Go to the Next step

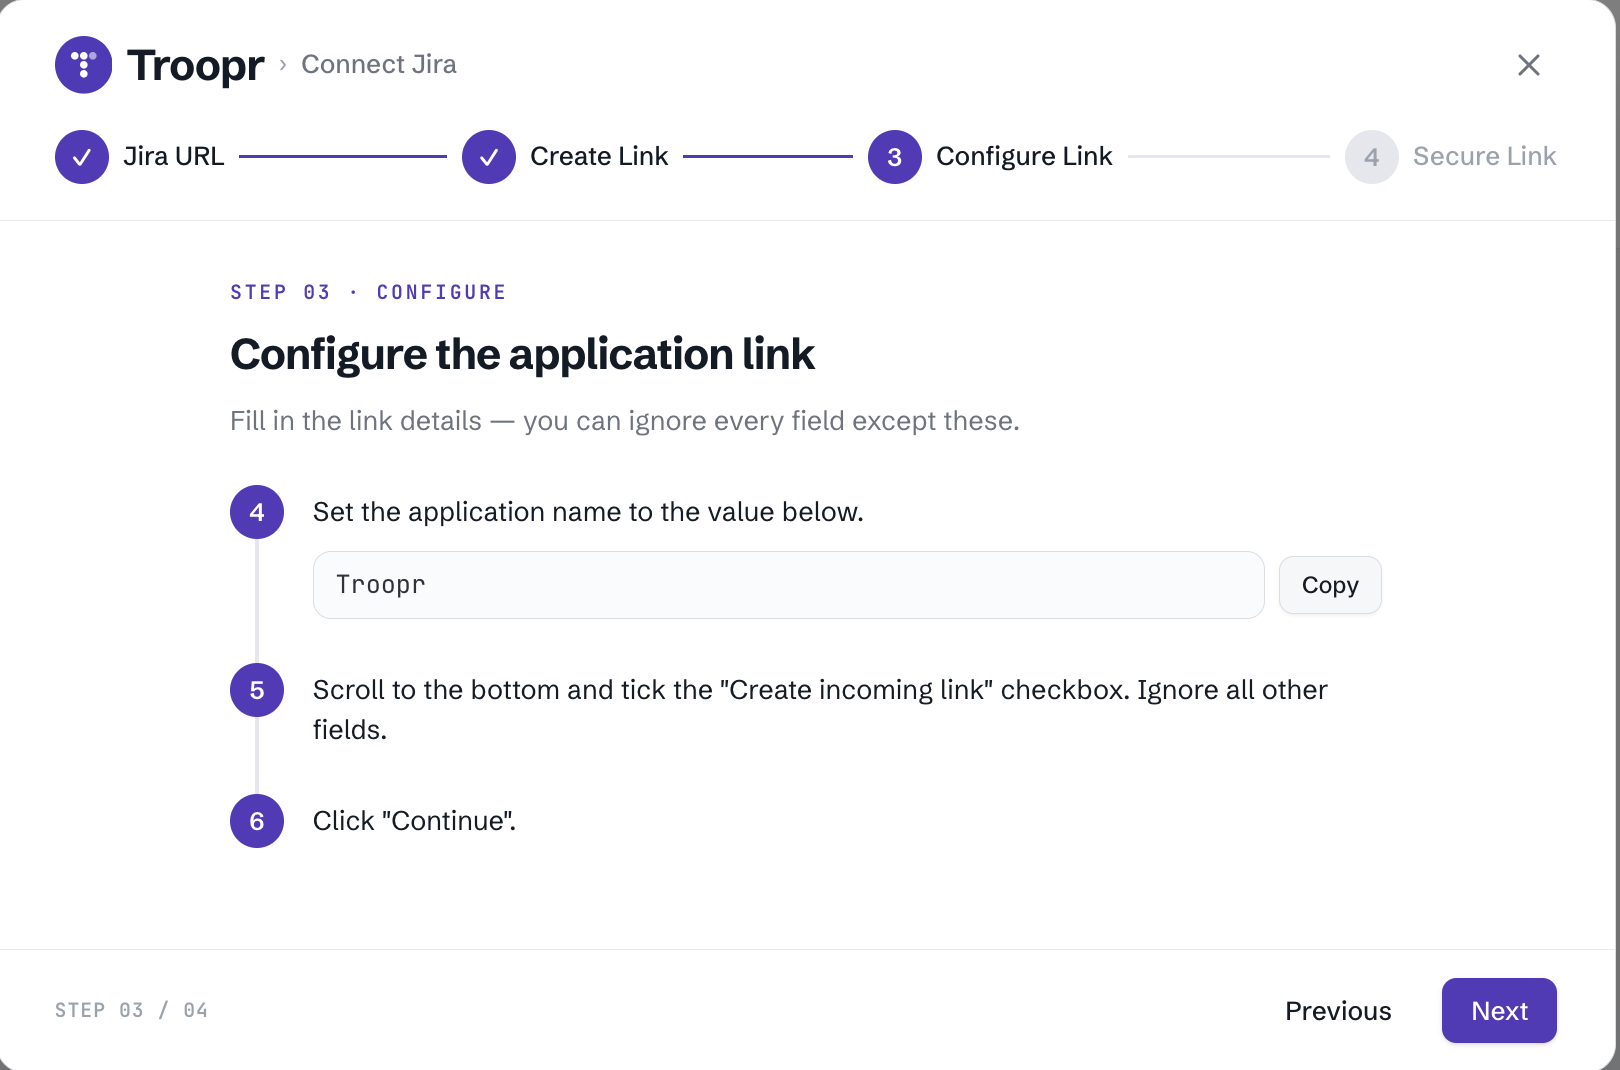pyautogui.click(x=1499, y=1011)
